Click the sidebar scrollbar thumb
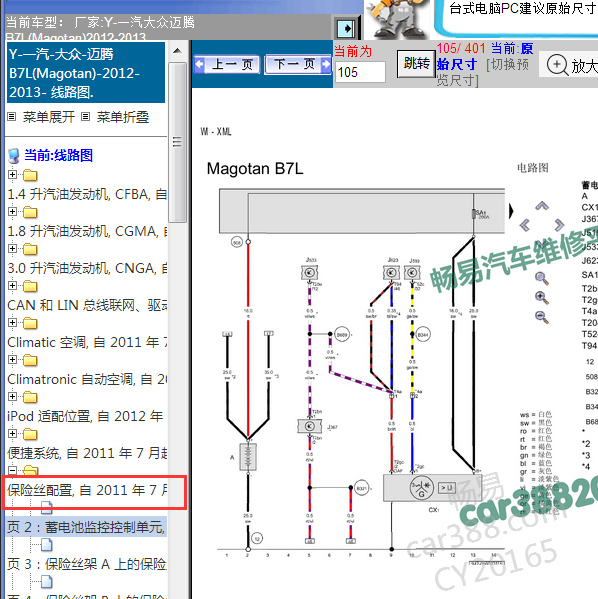 point(177,142)
